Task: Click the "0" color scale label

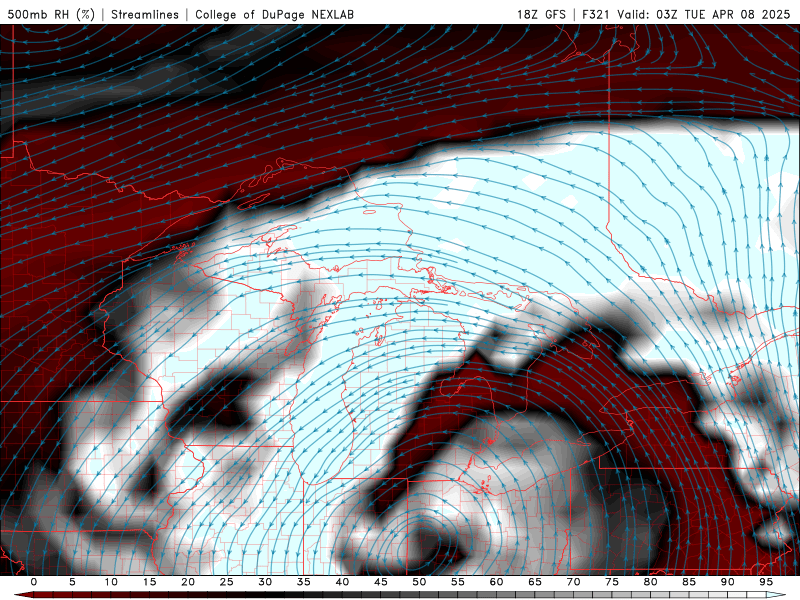Action: [34, 582]
